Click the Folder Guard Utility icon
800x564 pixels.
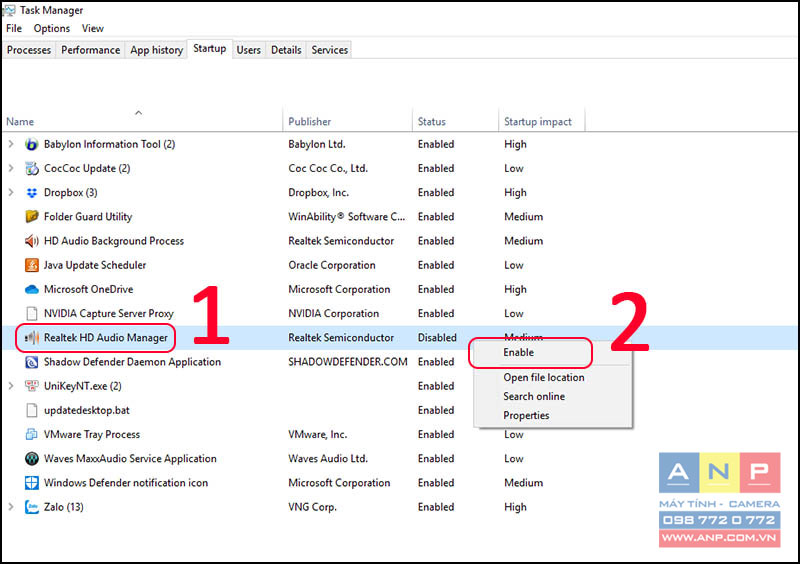click(32, 216)
